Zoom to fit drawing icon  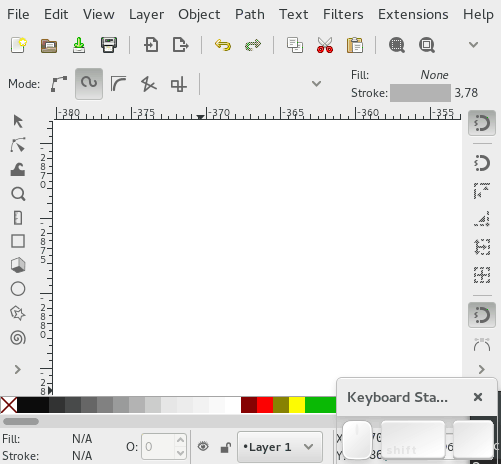[427, 45]
